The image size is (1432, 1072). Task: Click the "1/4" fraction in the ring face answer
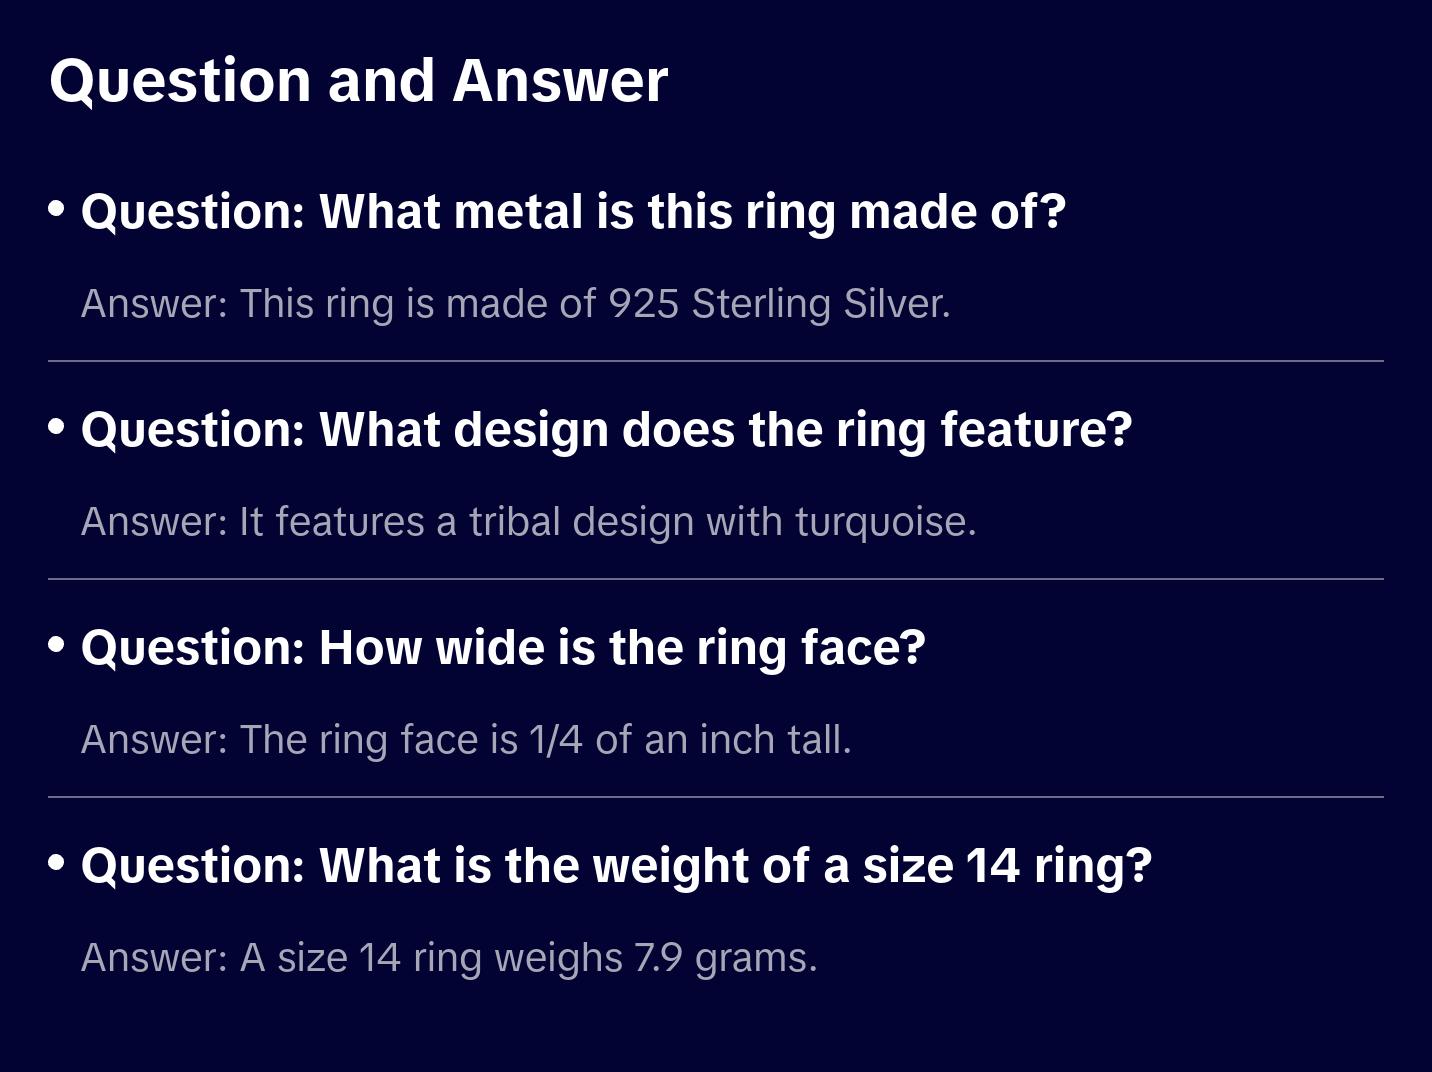(555, 740)
